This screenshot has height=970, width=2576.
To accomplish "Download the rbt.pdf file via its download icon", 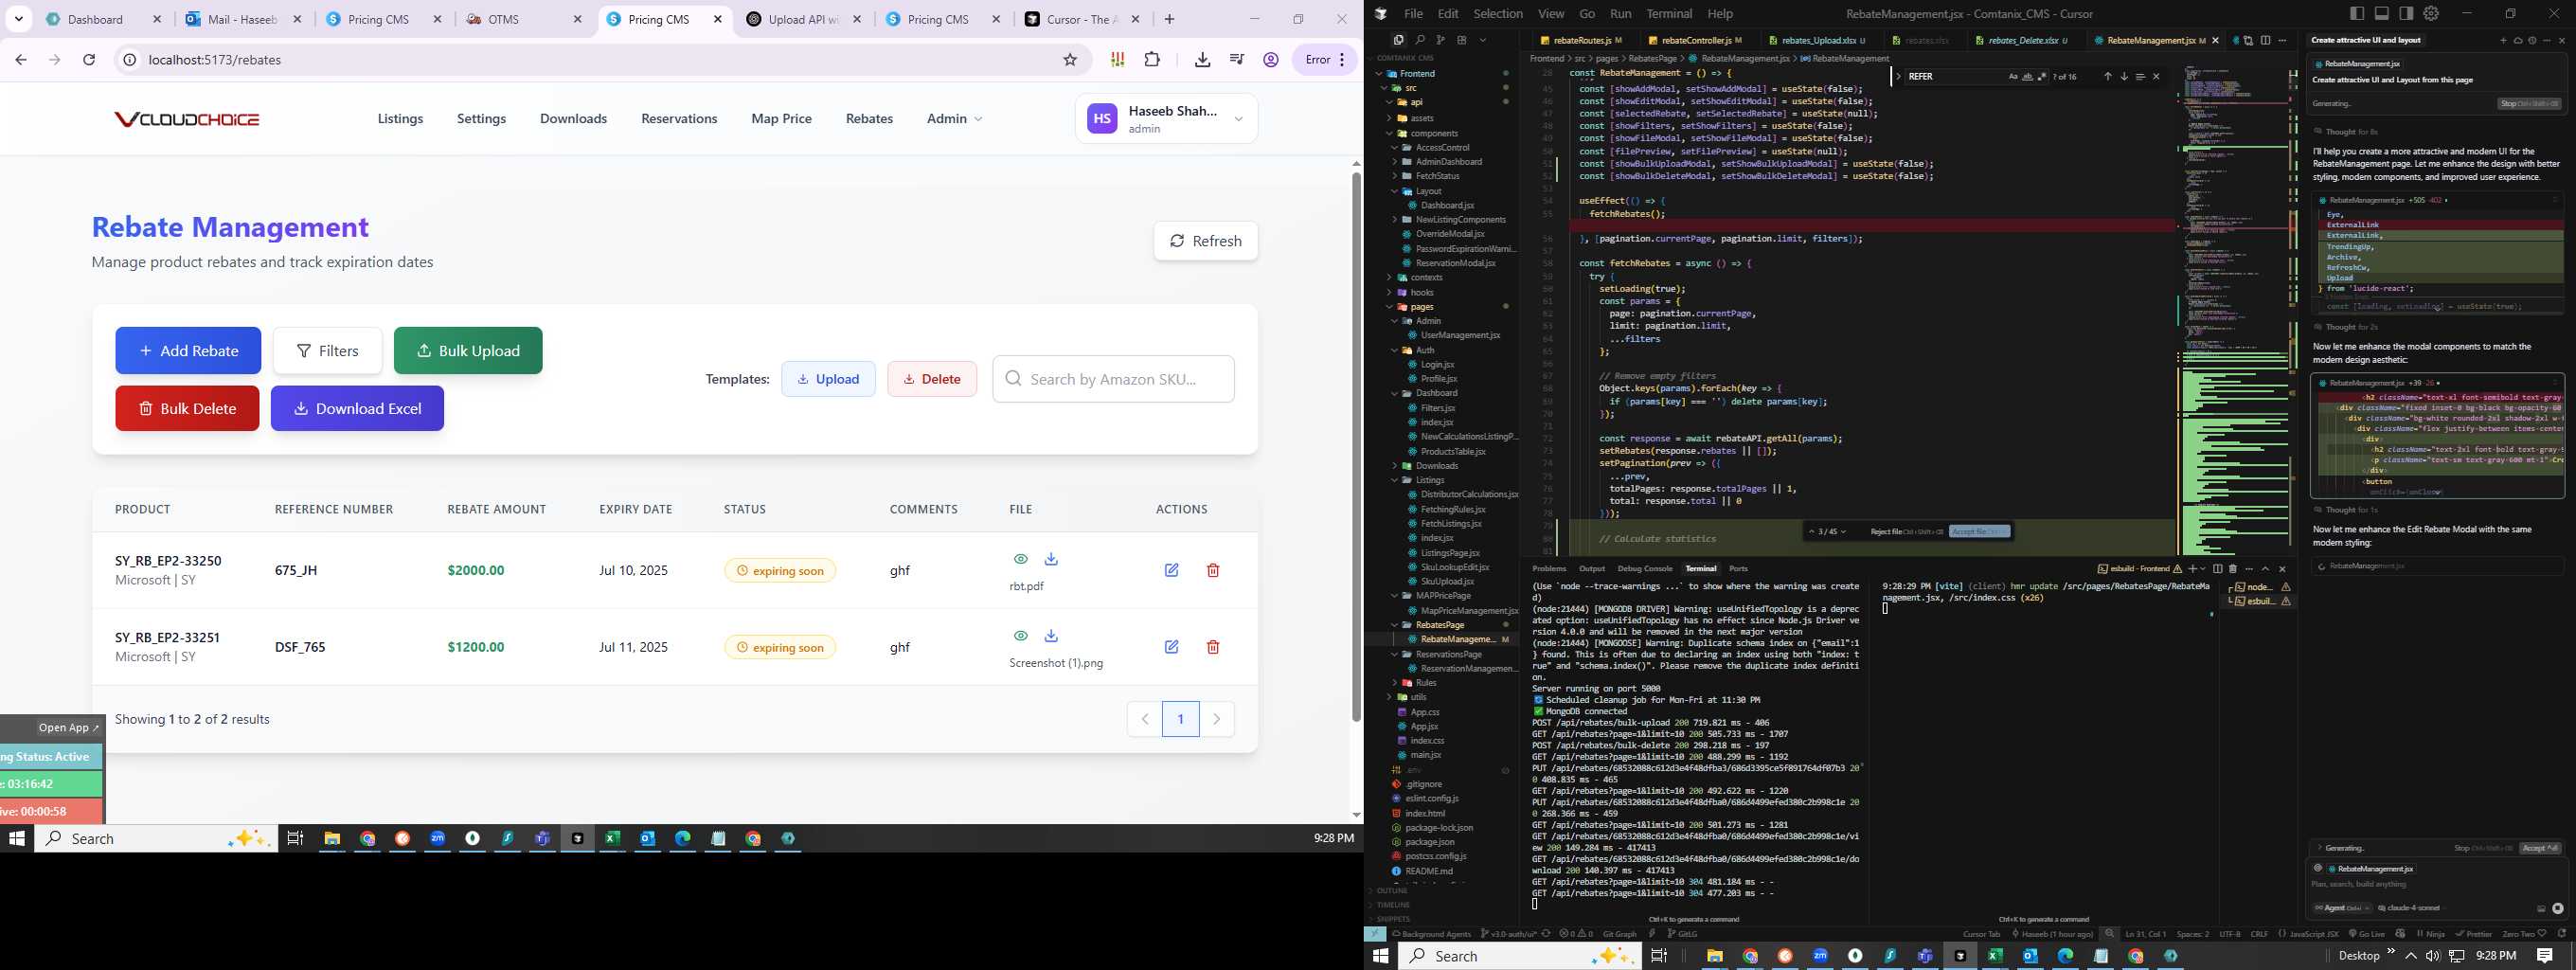I will (1051, 559).
